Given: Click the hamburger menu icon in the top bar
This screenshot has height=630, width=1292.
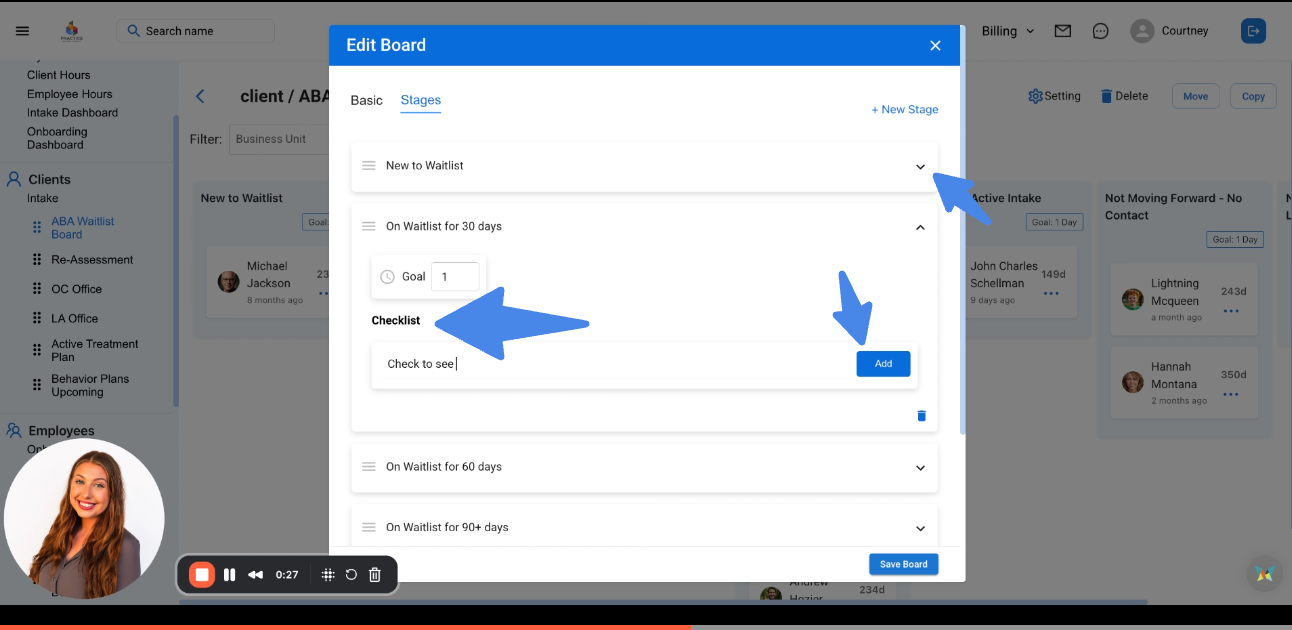Looking at the screenshot, I should (x=22, y=31).
